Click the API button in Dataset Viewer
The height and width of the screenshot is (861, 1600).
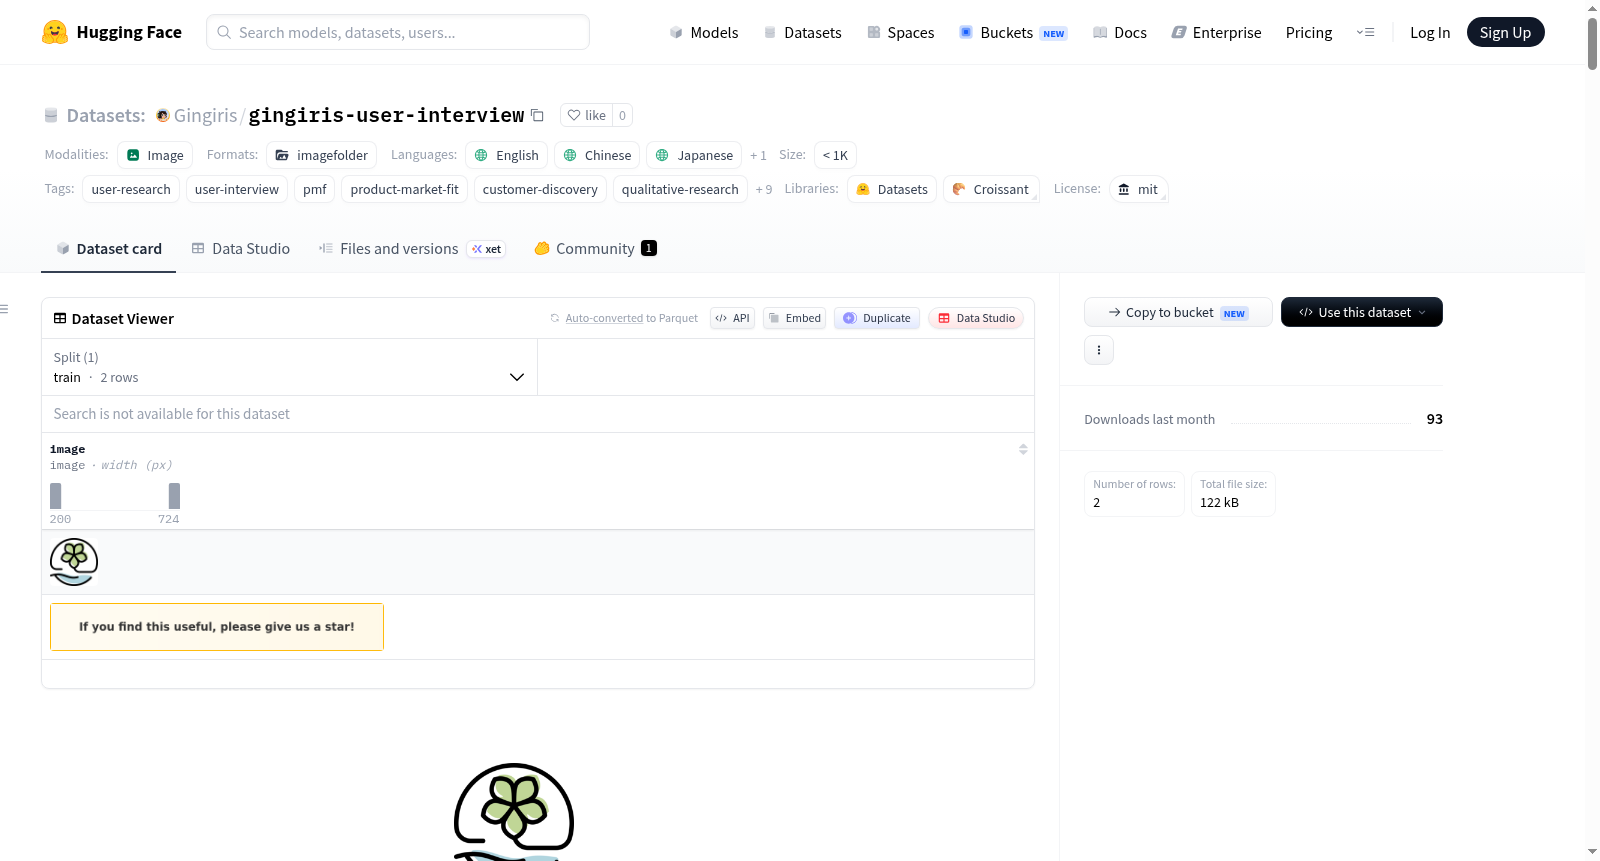[x=732, y=318]
